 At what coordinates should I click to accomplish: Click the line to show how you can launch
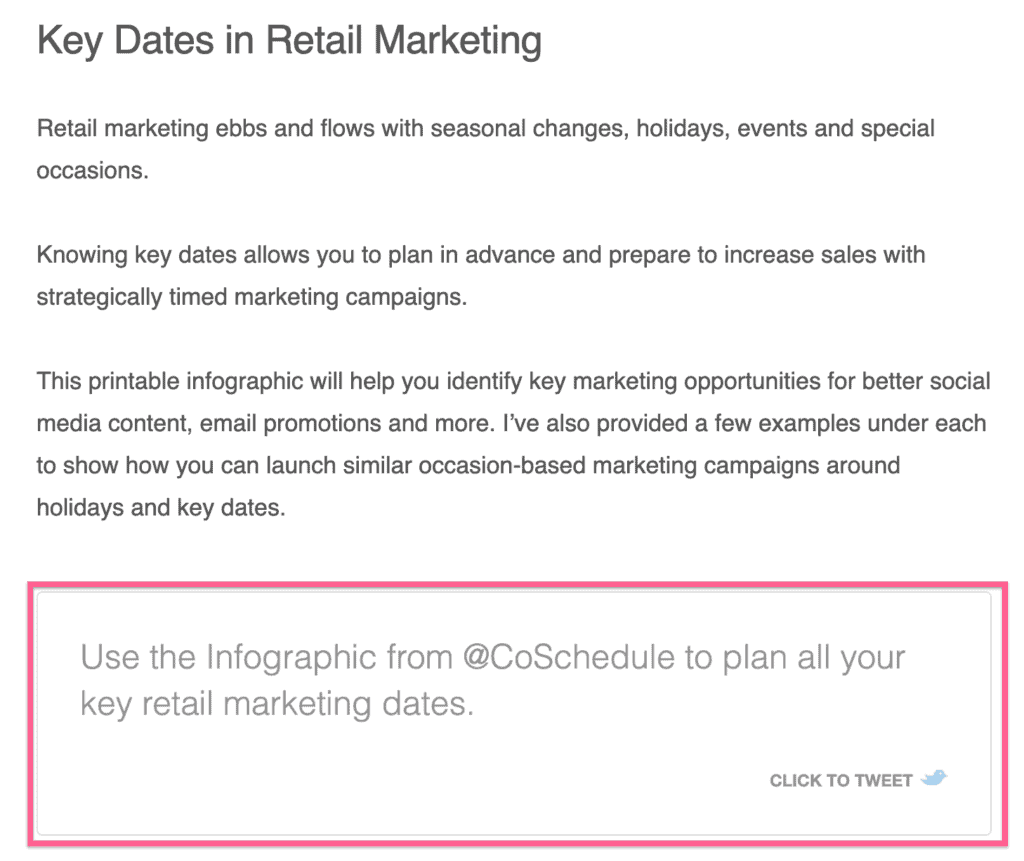pos(468,466)
